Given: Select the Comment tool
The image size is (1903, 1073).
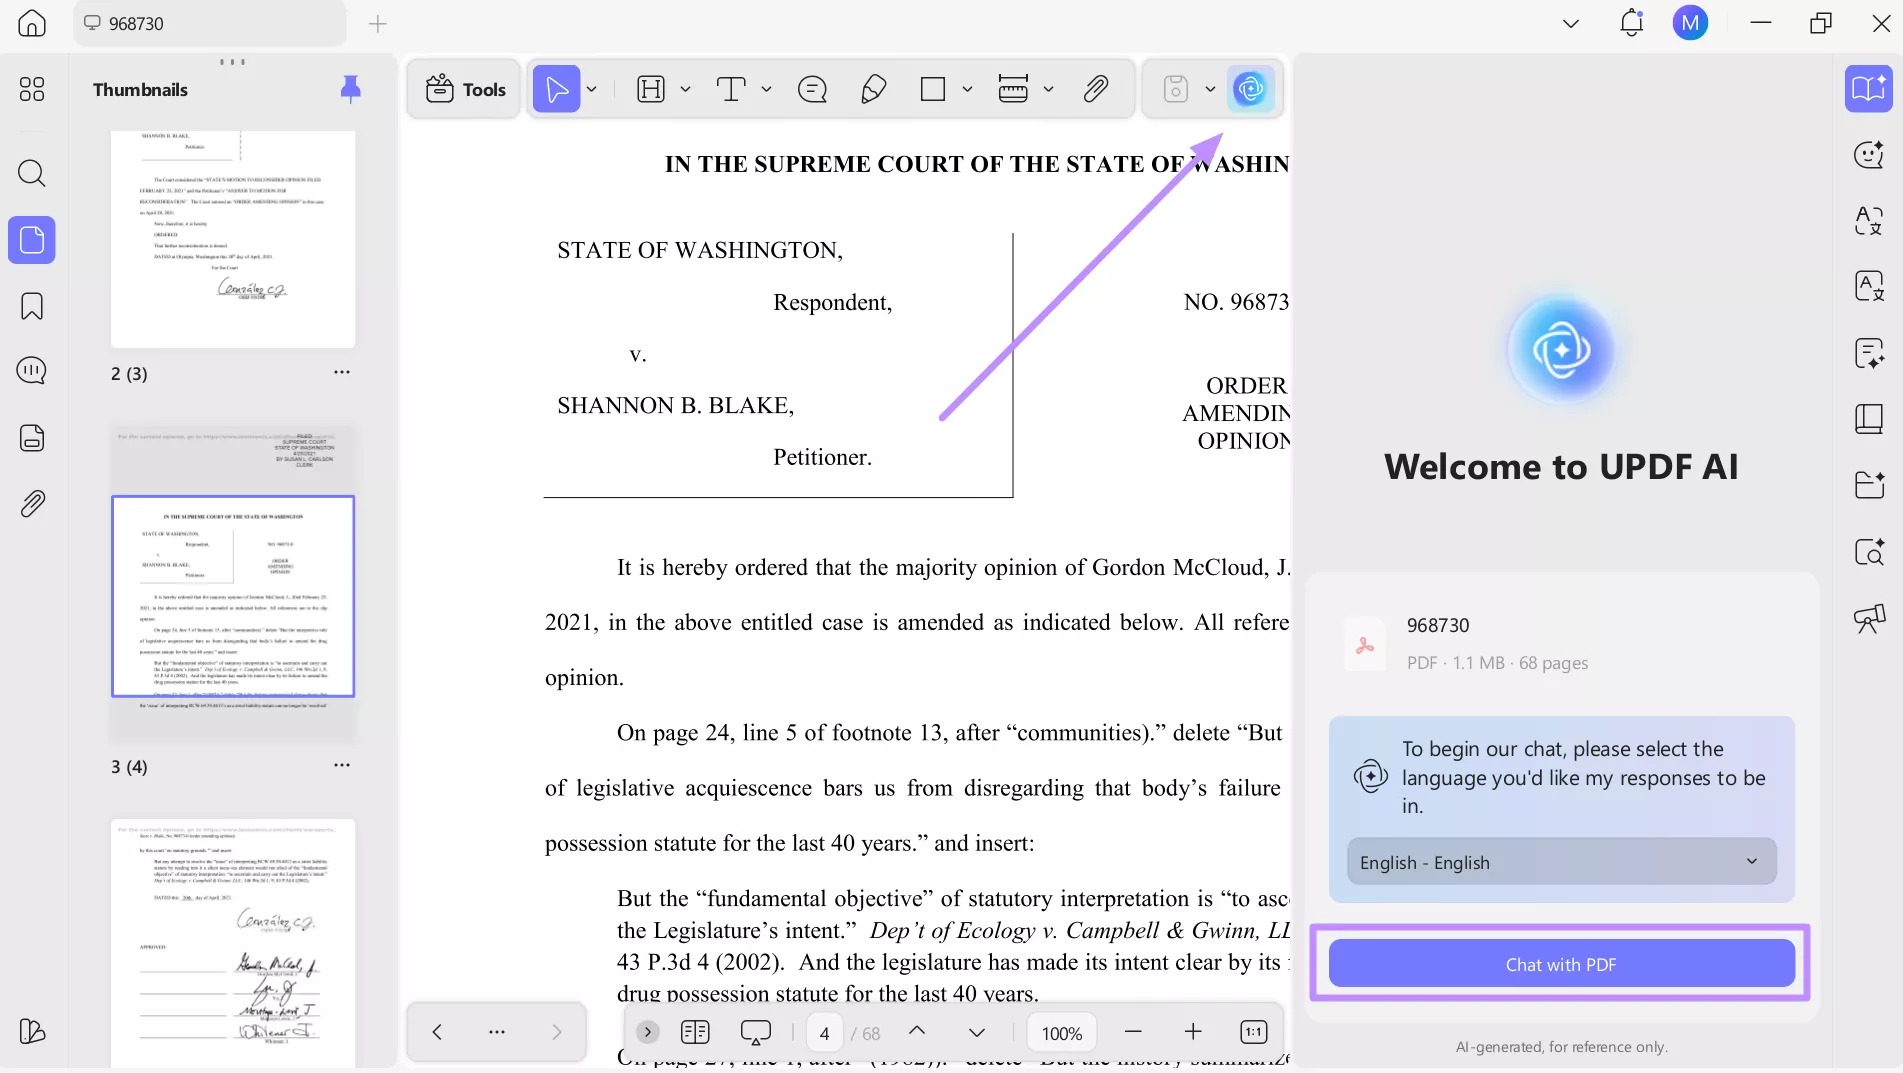Looking at the screenshot, I should (x=812, y=88).
